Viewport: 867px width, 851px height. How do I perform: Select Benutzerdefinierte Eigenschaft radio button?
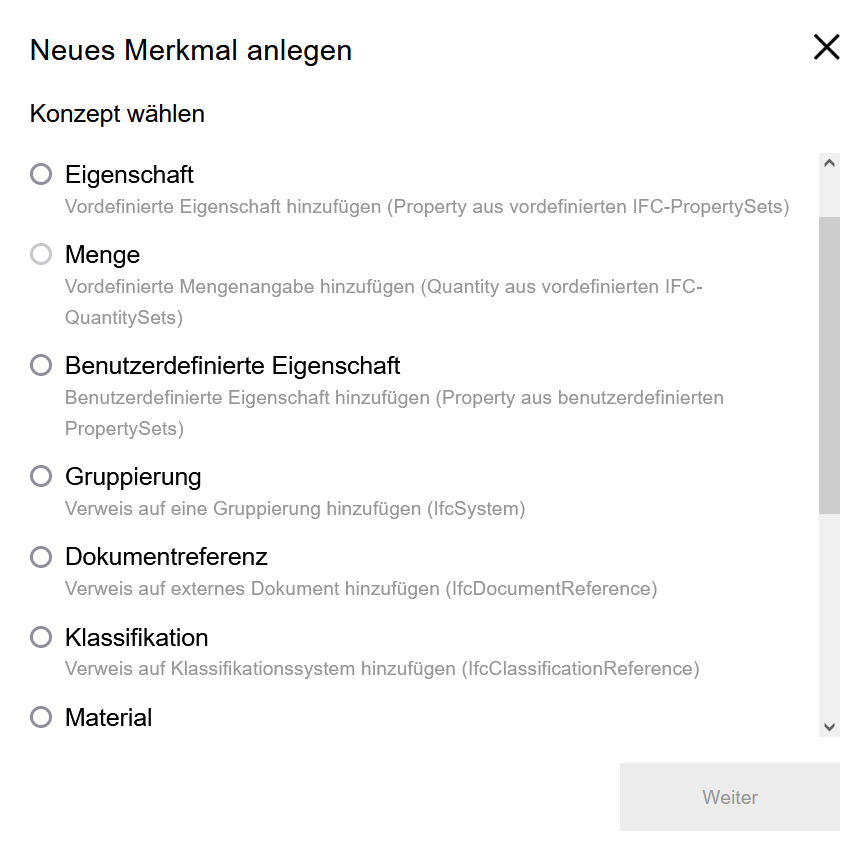tap(41, 365)
